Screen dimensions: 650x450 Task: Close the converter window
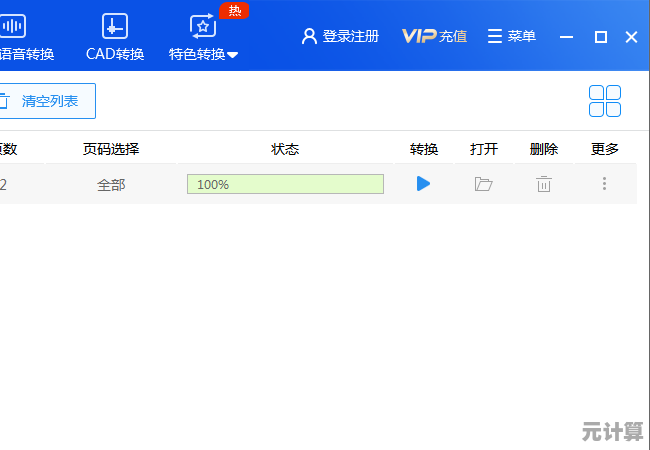pos(631,37)
